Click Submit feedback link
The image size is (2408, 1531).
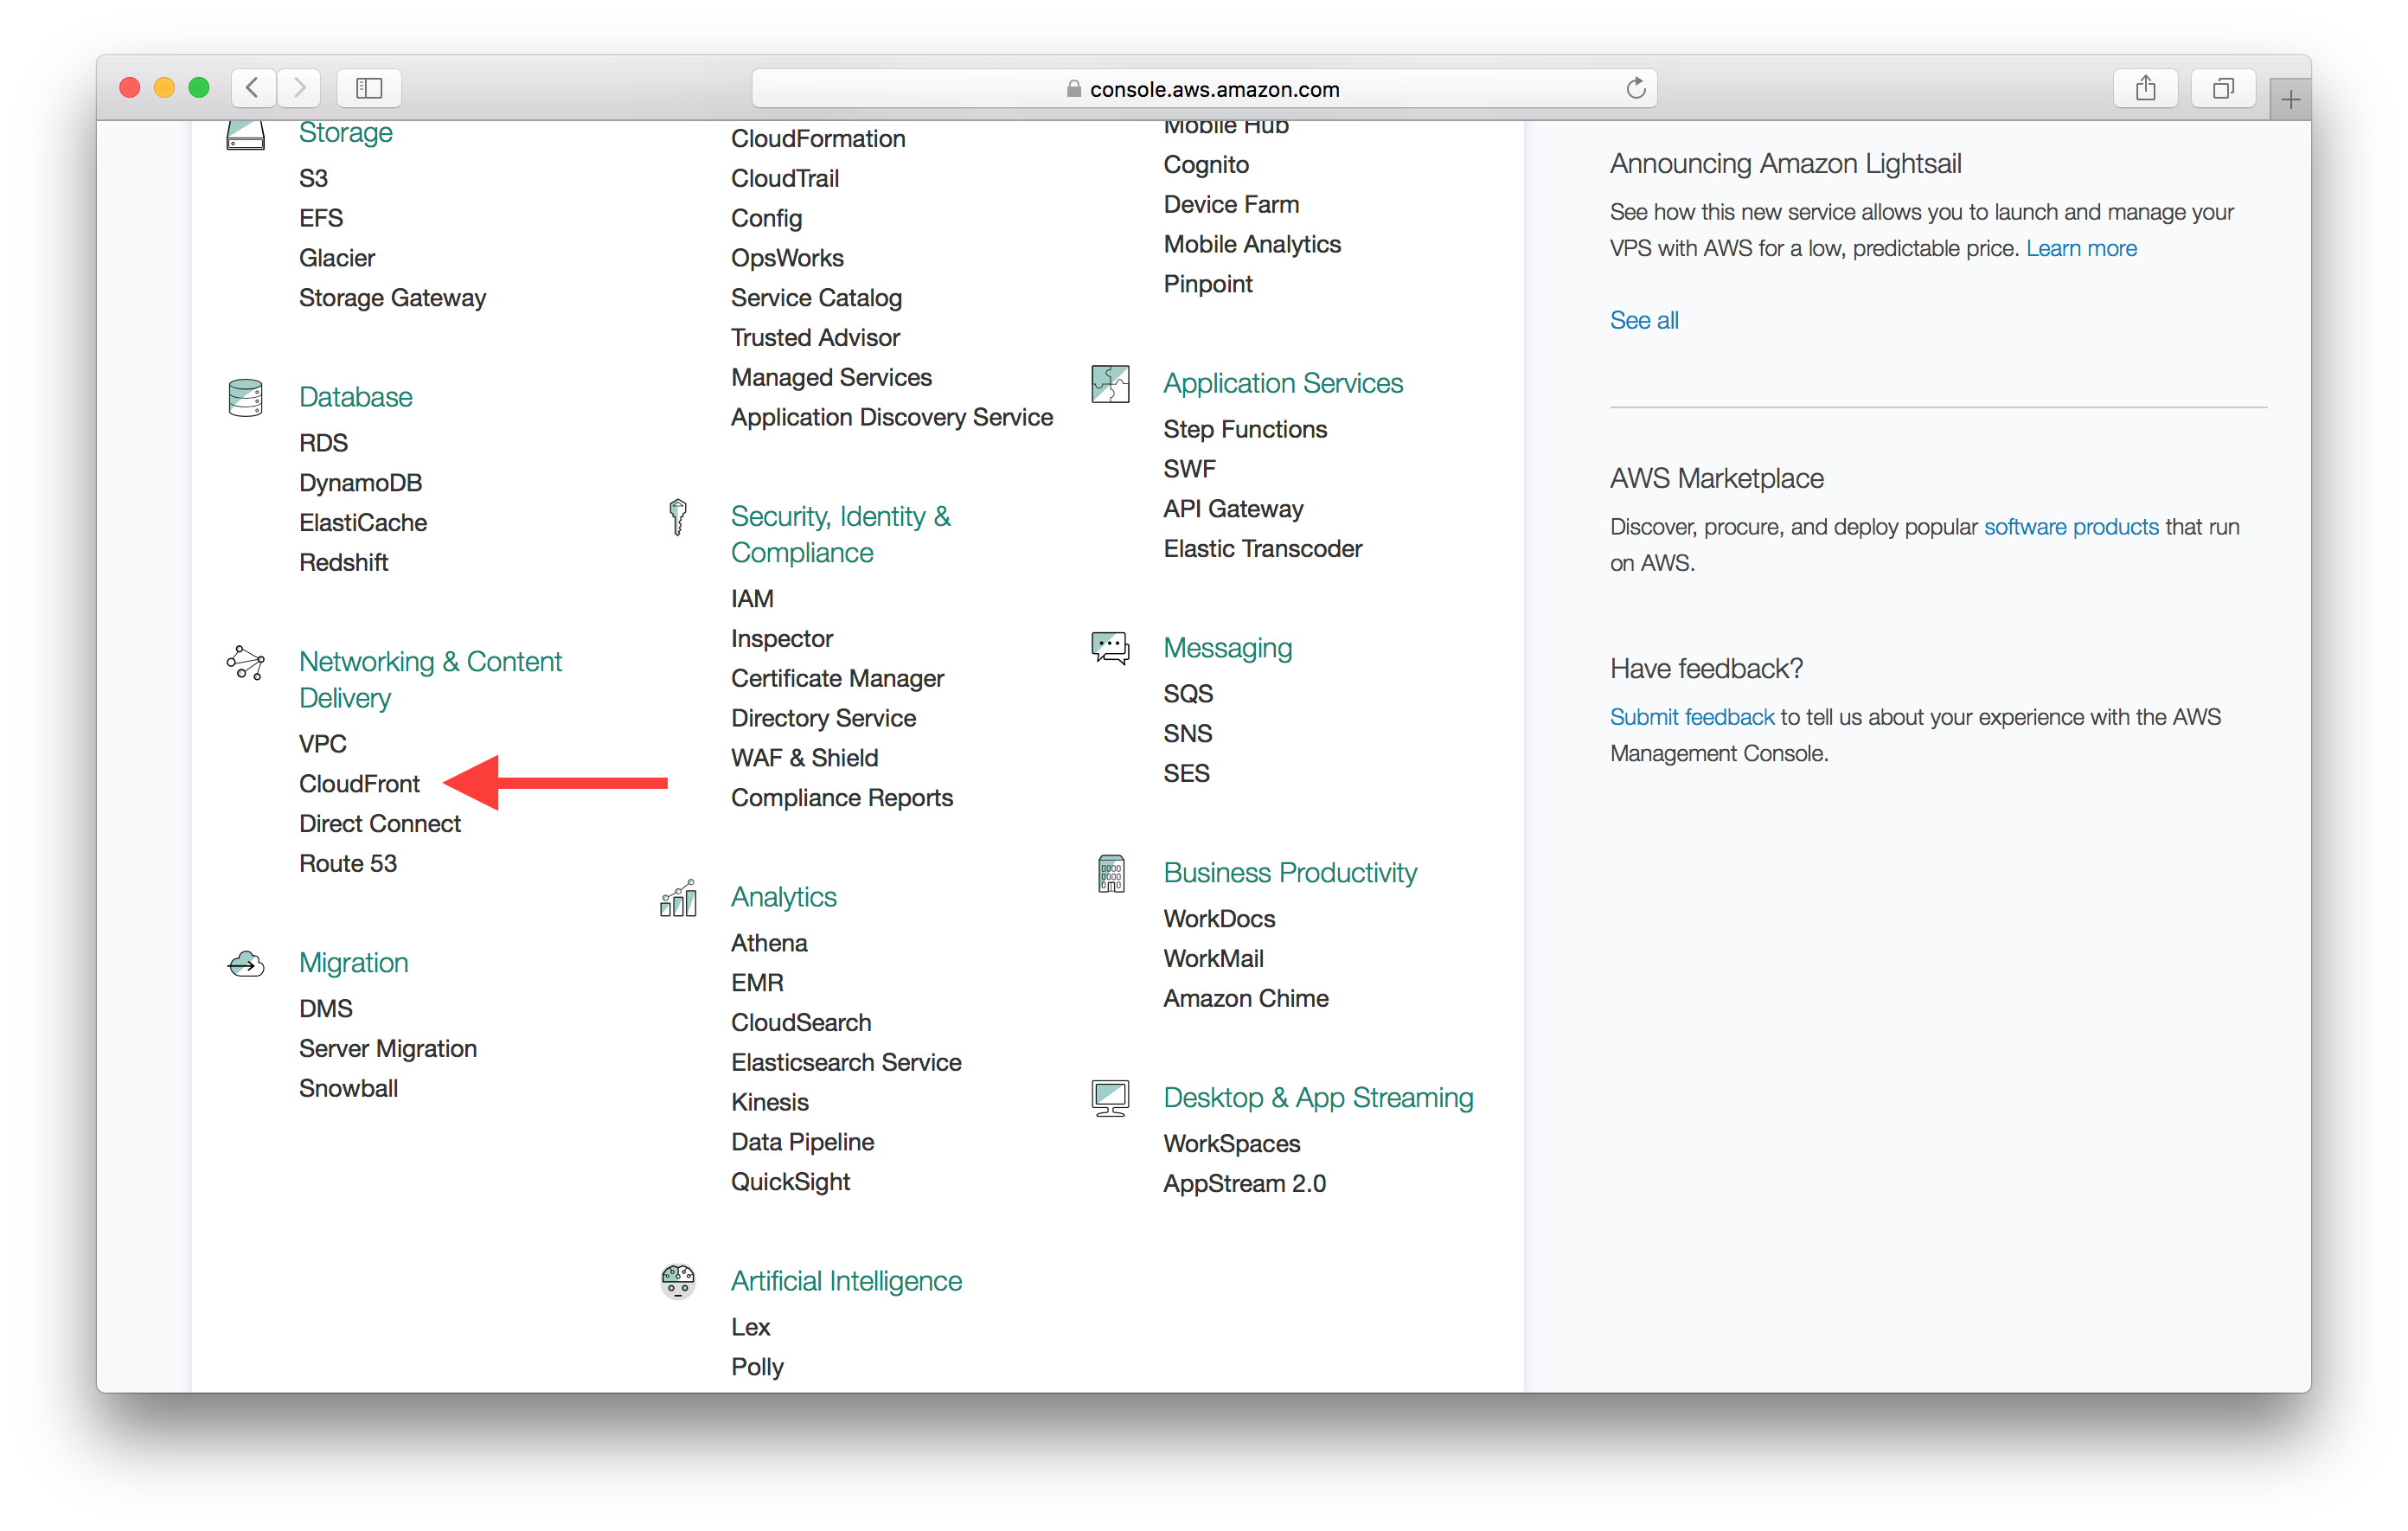tap(1691, 717)
